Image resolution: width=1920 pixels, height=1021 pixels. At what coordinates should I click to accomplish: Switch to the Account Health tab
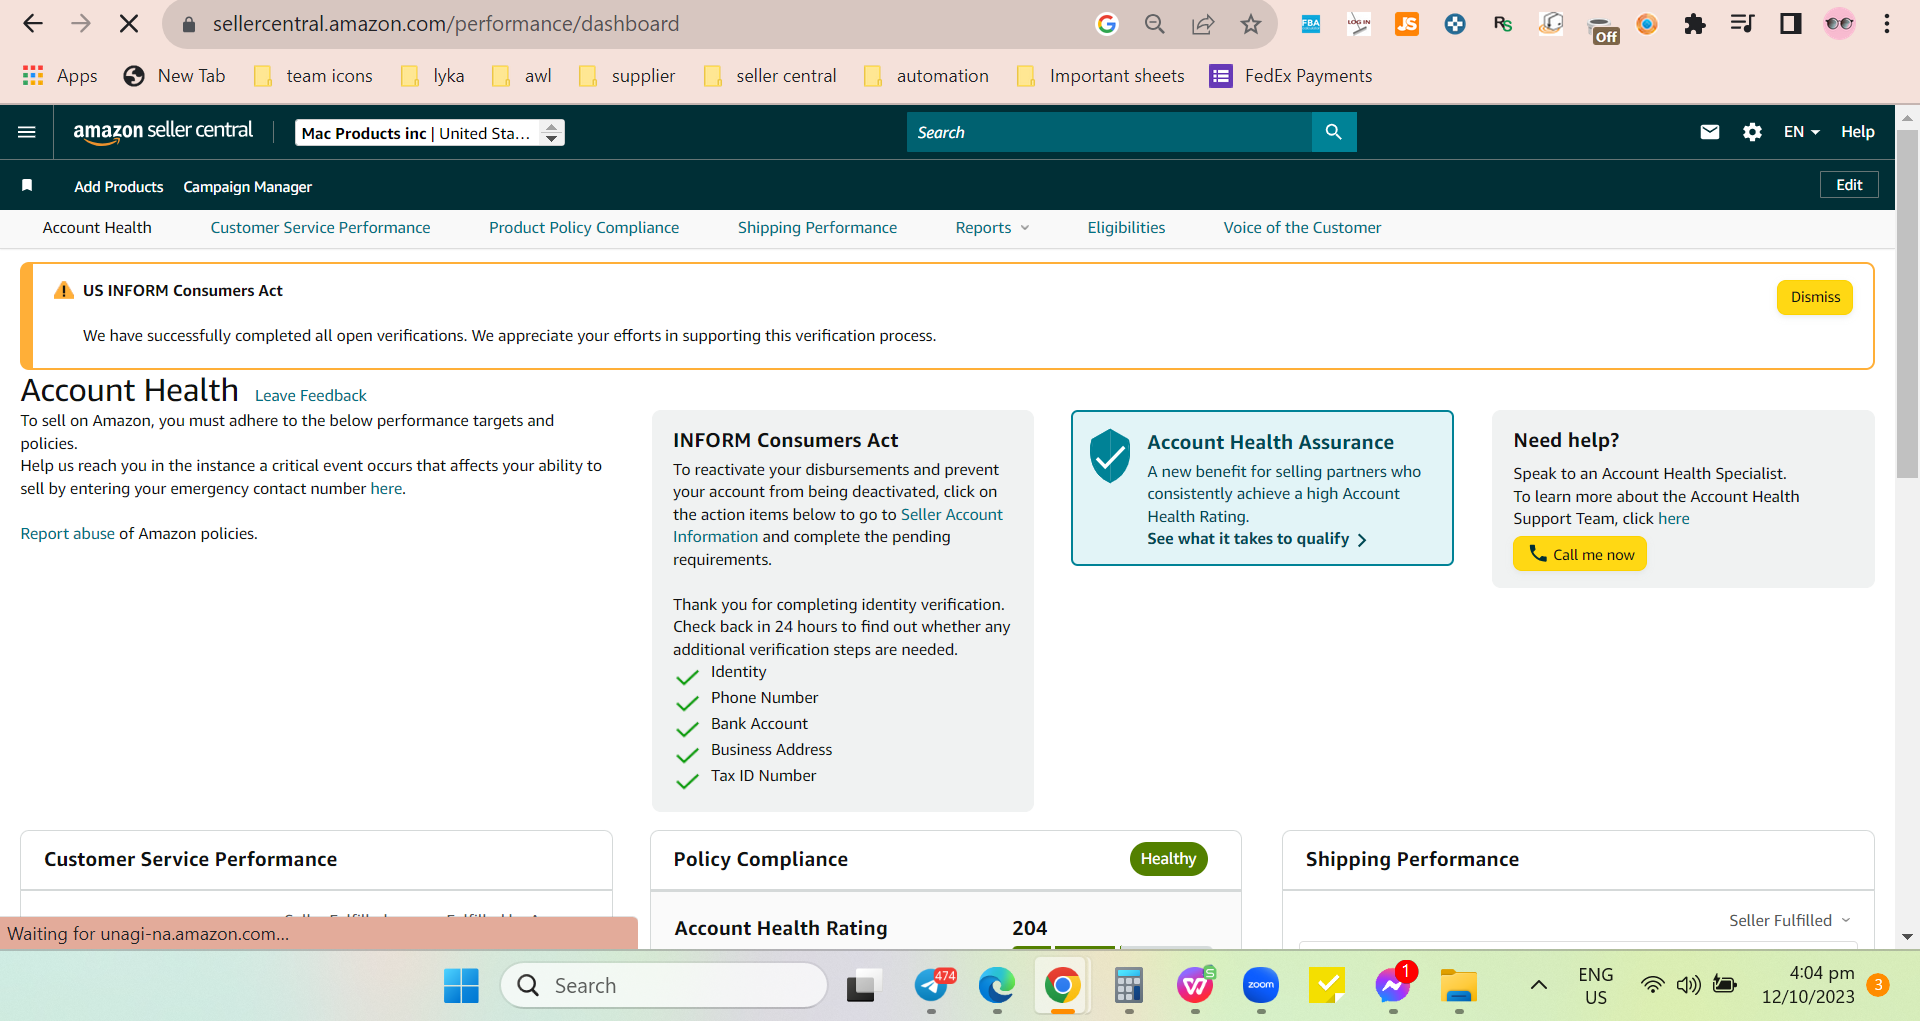pos(97,228)
